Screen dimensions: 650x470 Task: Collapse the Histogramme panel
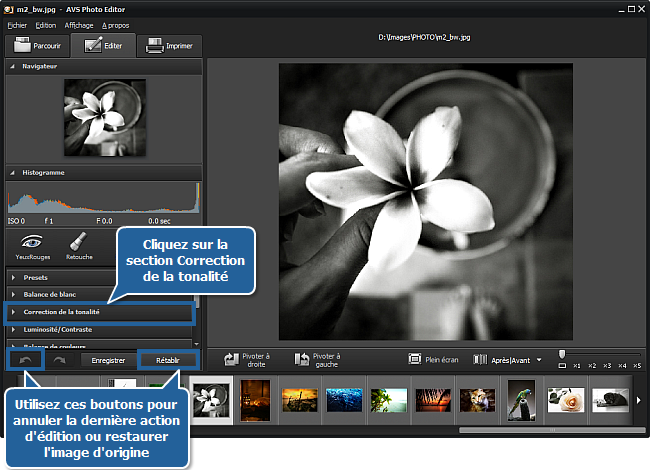pos(43,172)
